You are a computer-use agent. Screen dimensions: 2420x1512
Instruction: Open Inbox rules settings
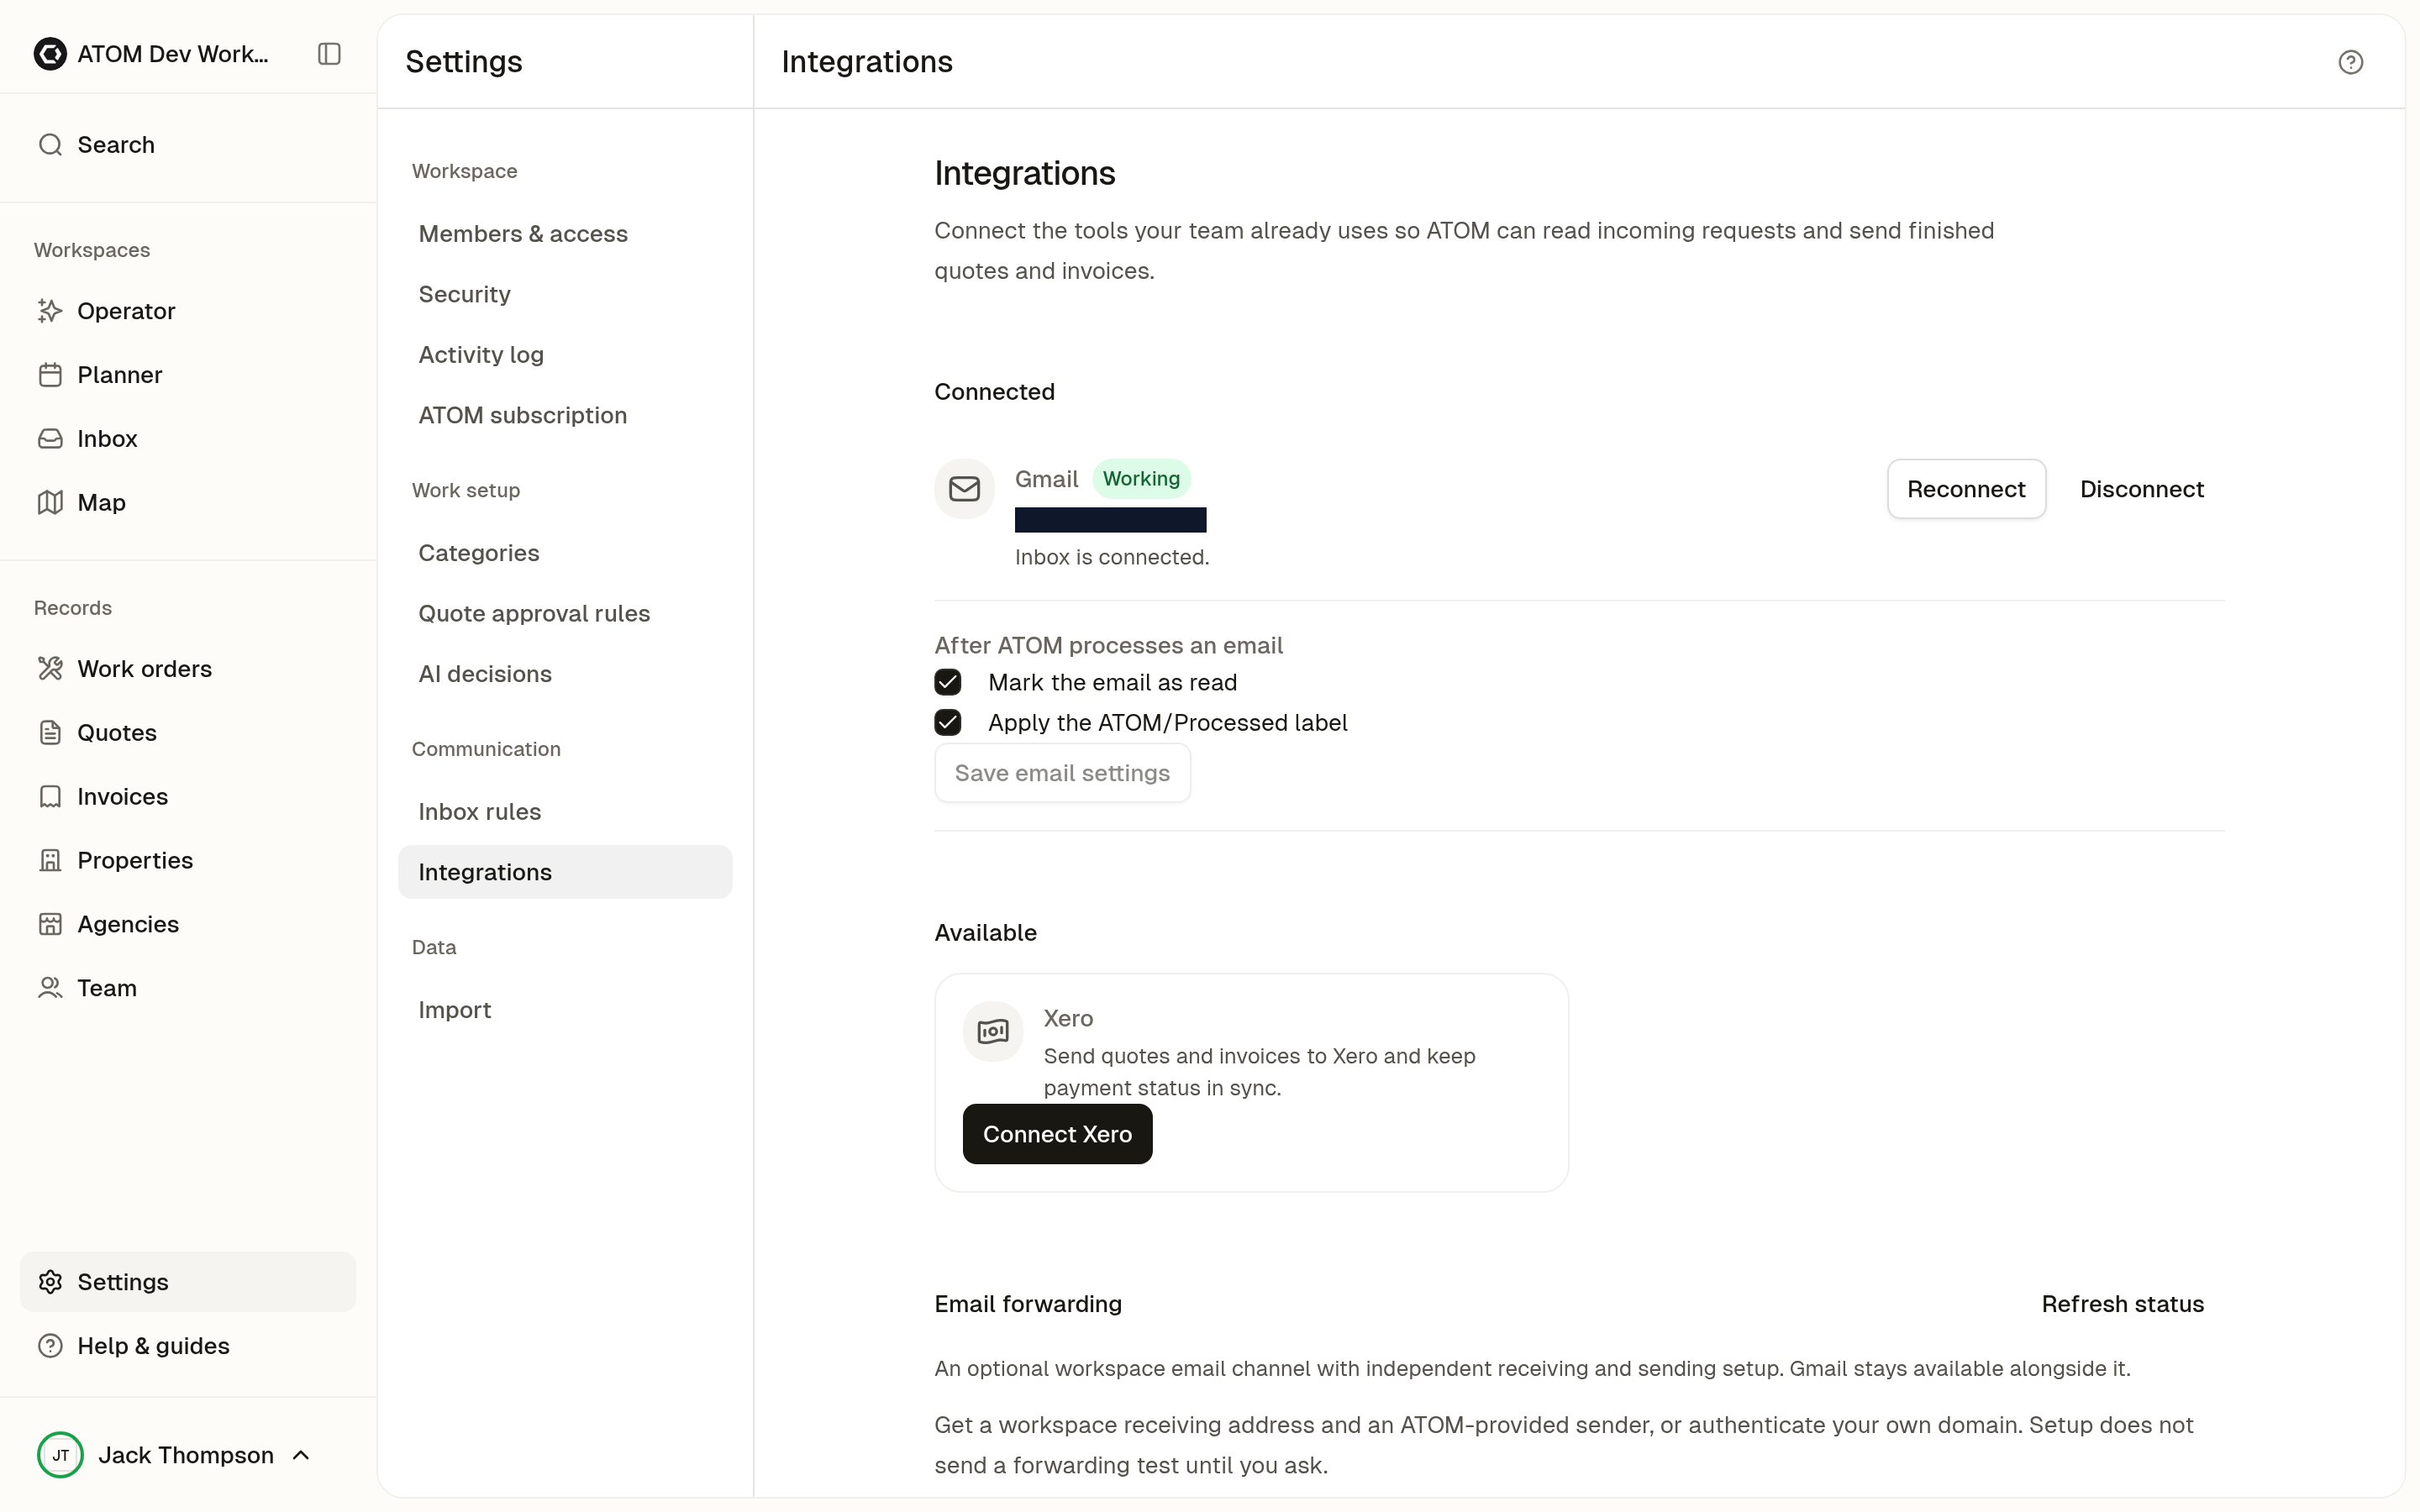[565, 812]
